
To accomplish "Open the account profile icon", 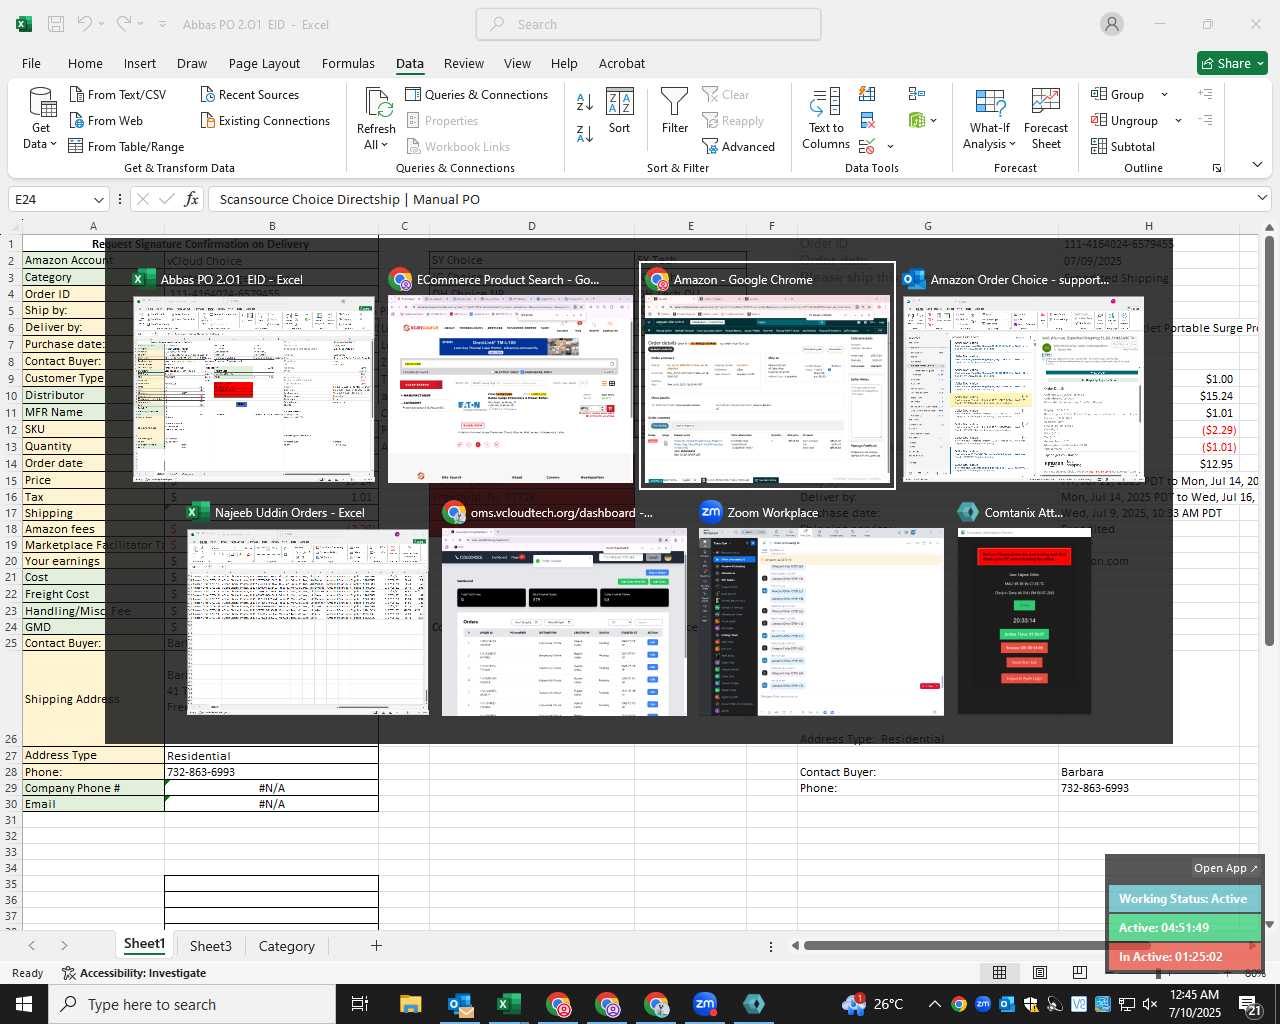I will (1112, 24).
